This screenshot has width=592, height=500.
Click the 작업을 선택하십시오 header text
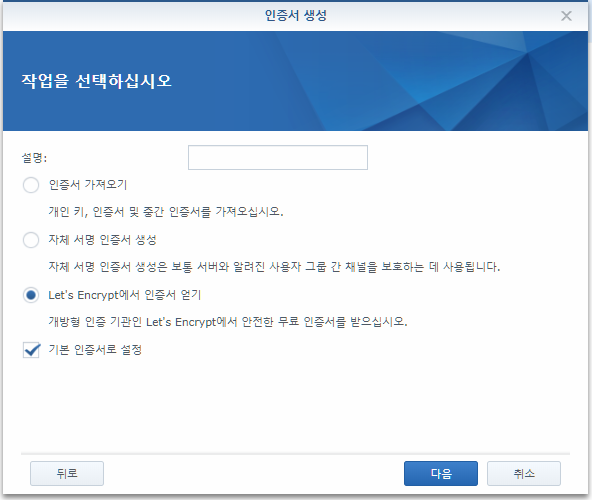coord(97,81)
